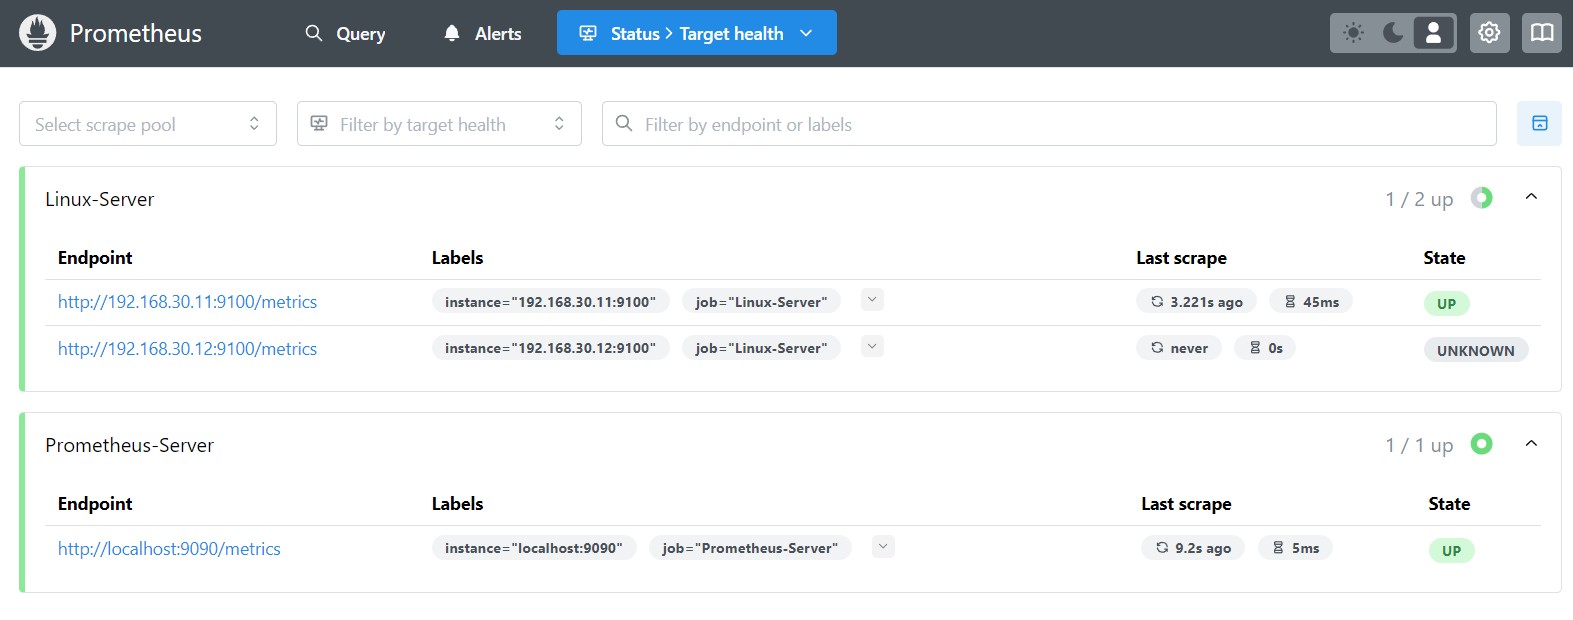The height and width of the screenshot is (620, 1573).
Task: Open the Select scrape pool dropdown
Action: 148,124
